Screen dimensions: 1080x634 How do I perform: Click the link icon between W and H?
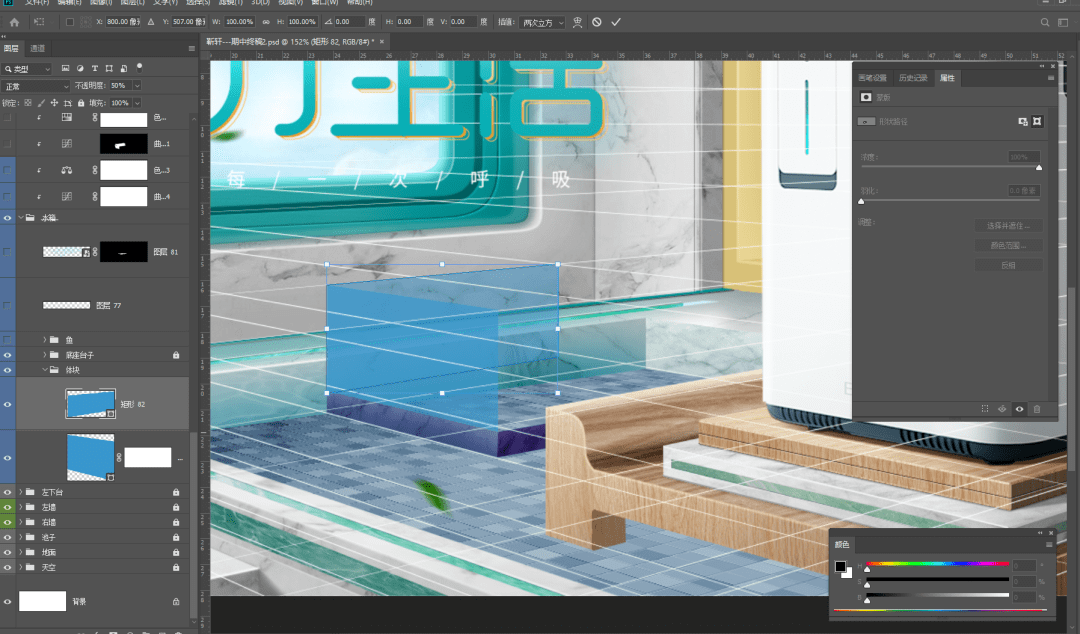pyautogui.click(x=265, y=22)
